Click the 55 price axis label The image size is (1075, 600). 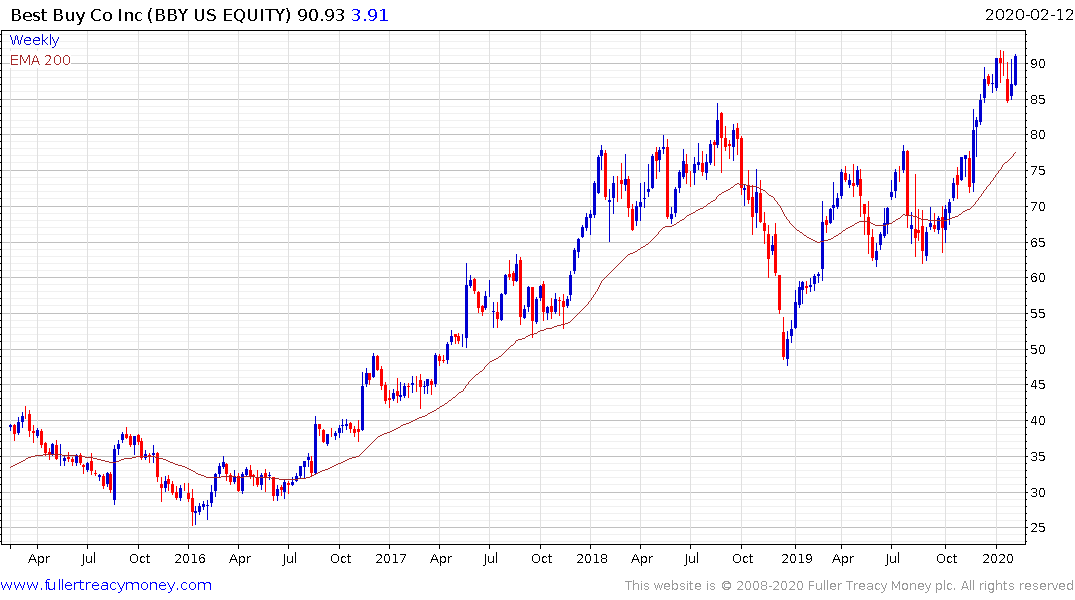pyautogui.click(x=1038, y=314)
